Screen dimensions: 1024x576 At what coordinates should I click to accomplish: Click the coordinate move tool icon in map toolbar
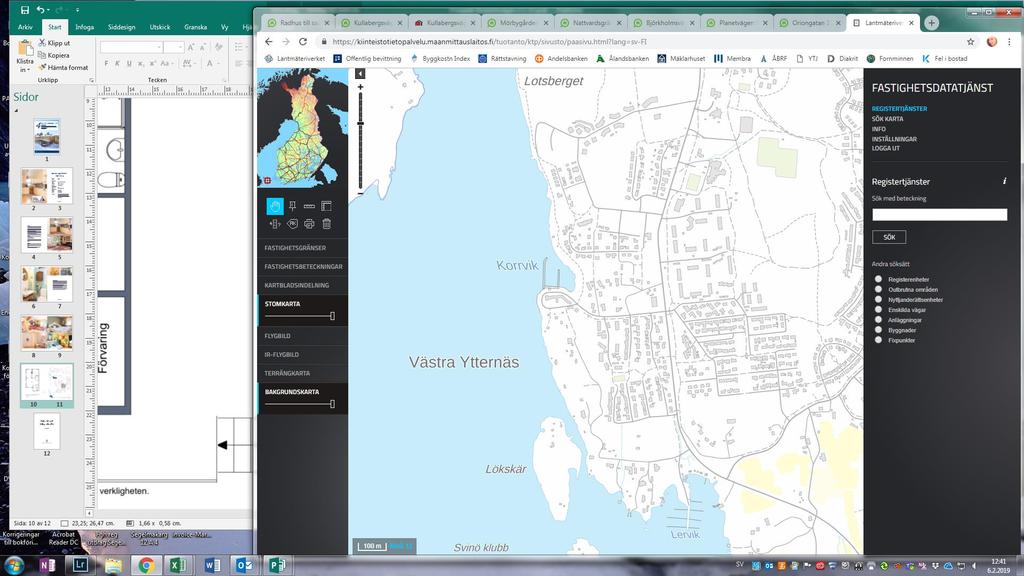click(x=274, y=224)
